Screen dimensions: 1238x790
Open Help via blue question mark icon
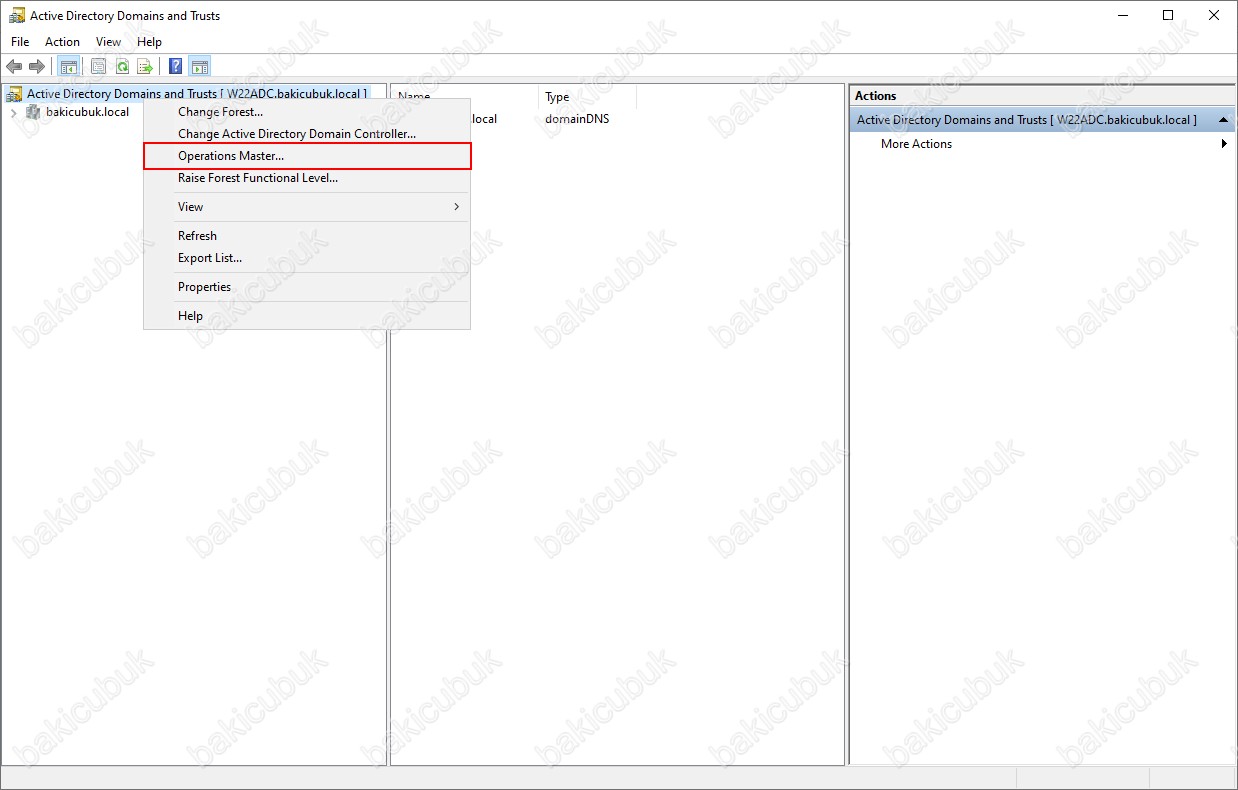(x=176, y=67)
